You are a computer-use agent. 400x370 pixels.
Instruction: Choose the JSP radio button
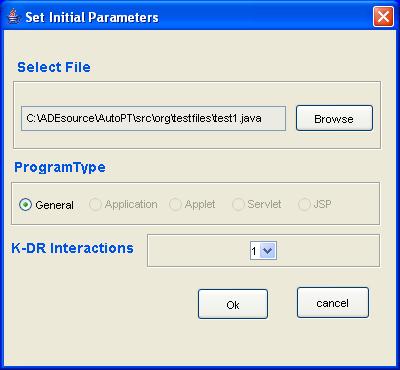304,204
